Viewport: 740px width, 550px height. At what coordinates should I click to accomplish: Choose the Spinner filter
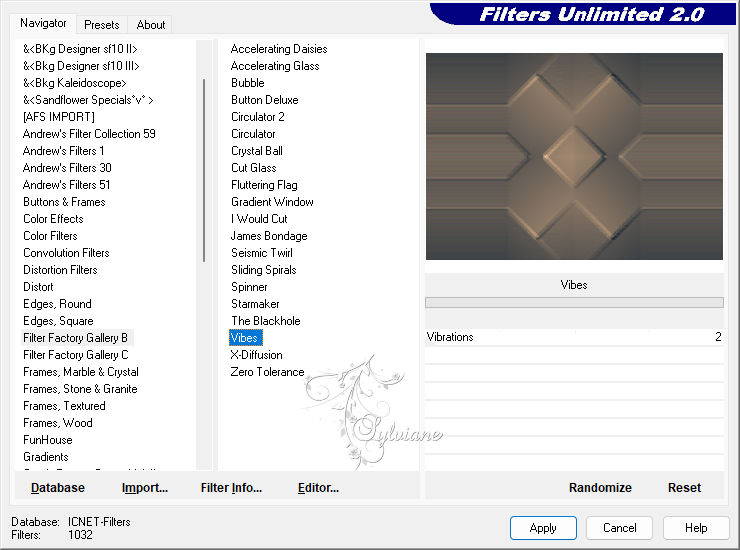coord(249,287)
